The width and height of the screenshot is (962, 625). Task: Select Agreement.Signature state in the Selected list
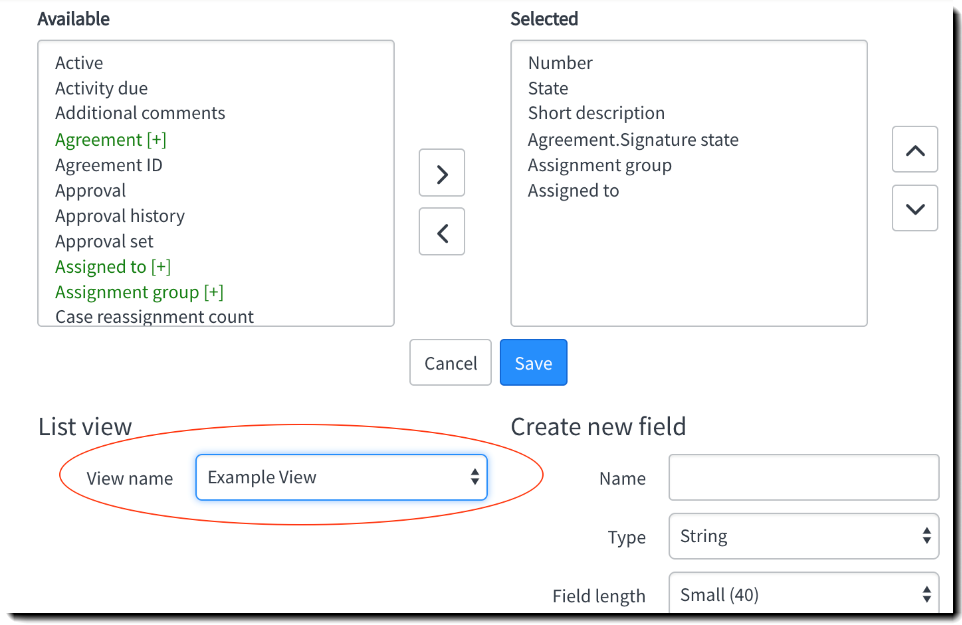pos(633,139)
